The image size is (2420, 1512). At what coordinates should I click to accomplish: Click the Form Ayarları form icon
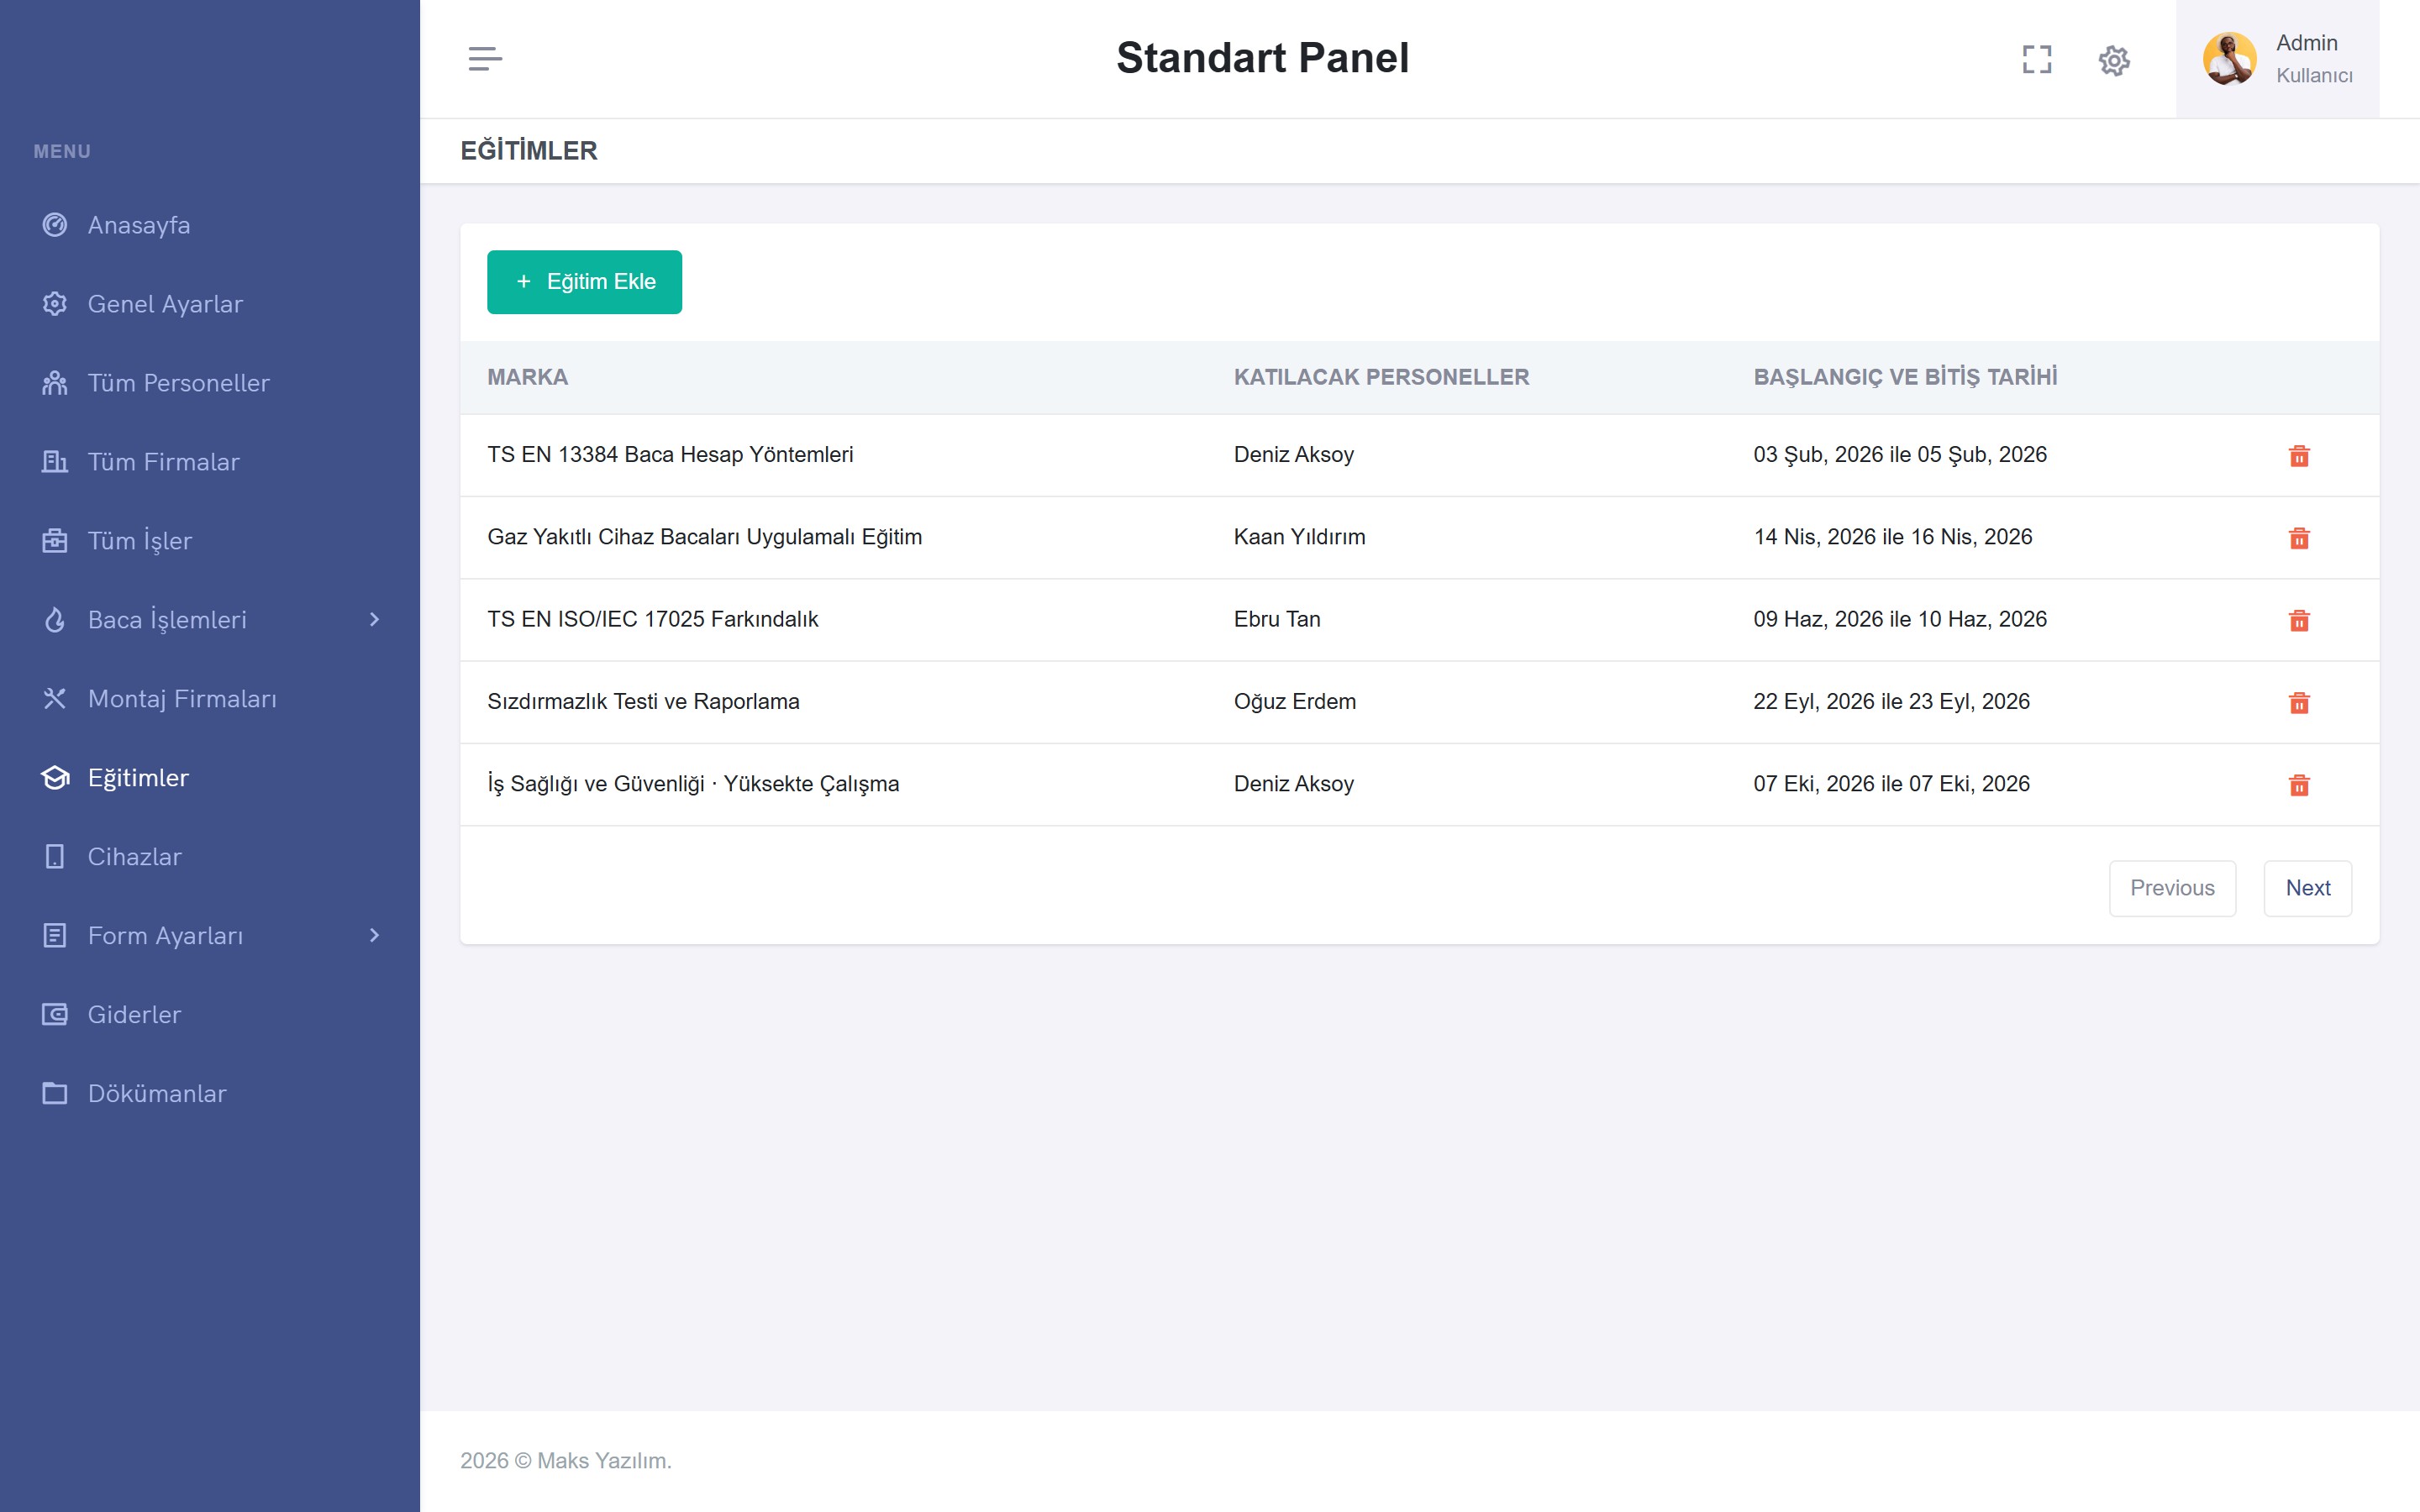coord(55,936)
